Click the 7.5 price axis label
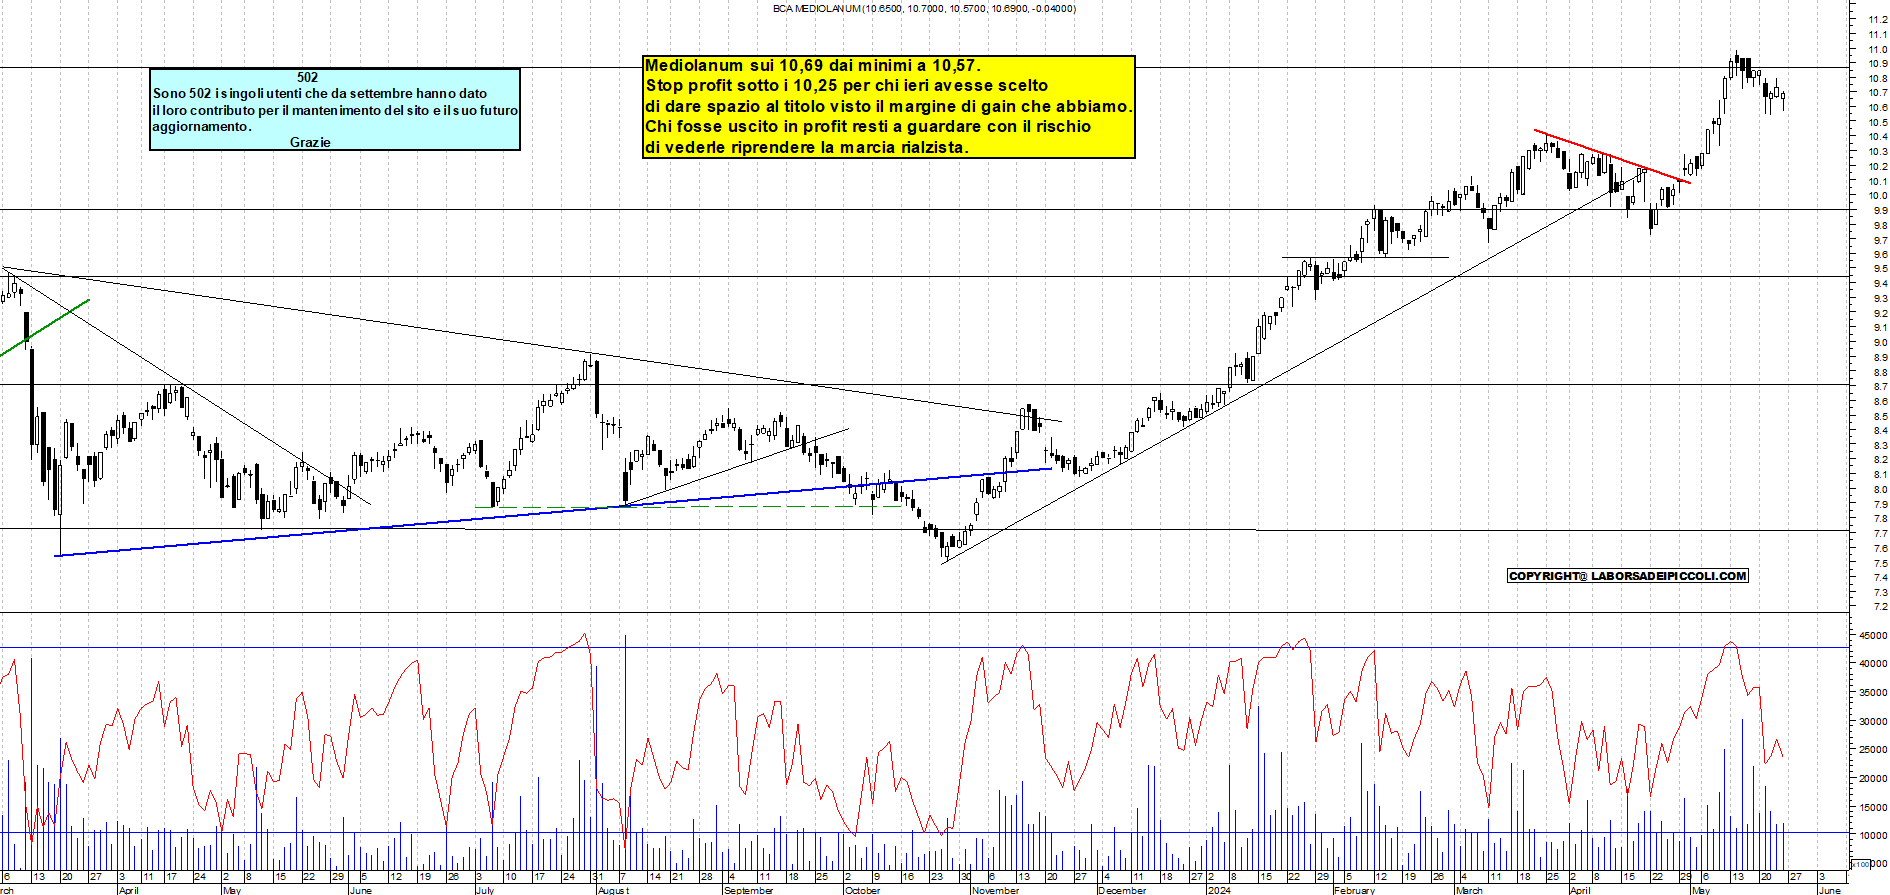Viewport: 1890px width, 895px height. [1880, 563]
